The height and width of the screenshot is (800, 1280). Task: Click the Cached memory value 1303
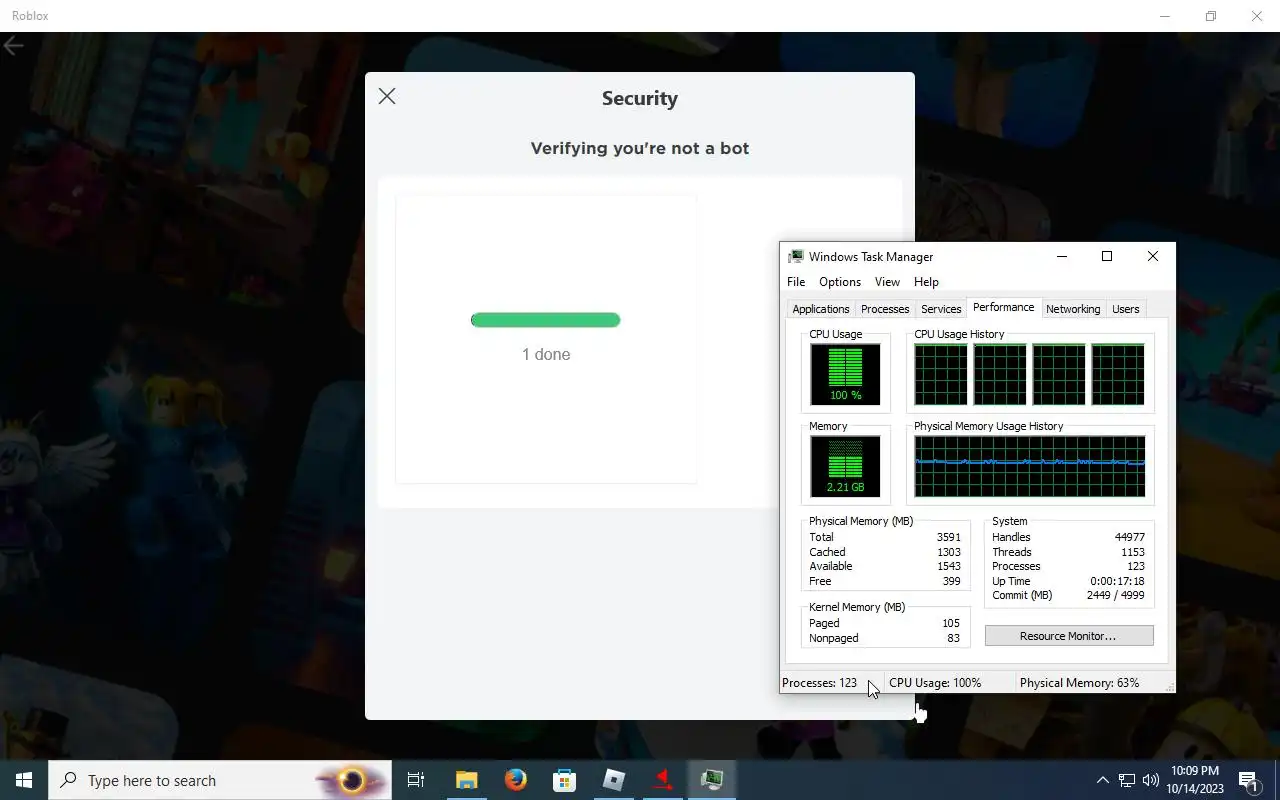pos(948,552)
